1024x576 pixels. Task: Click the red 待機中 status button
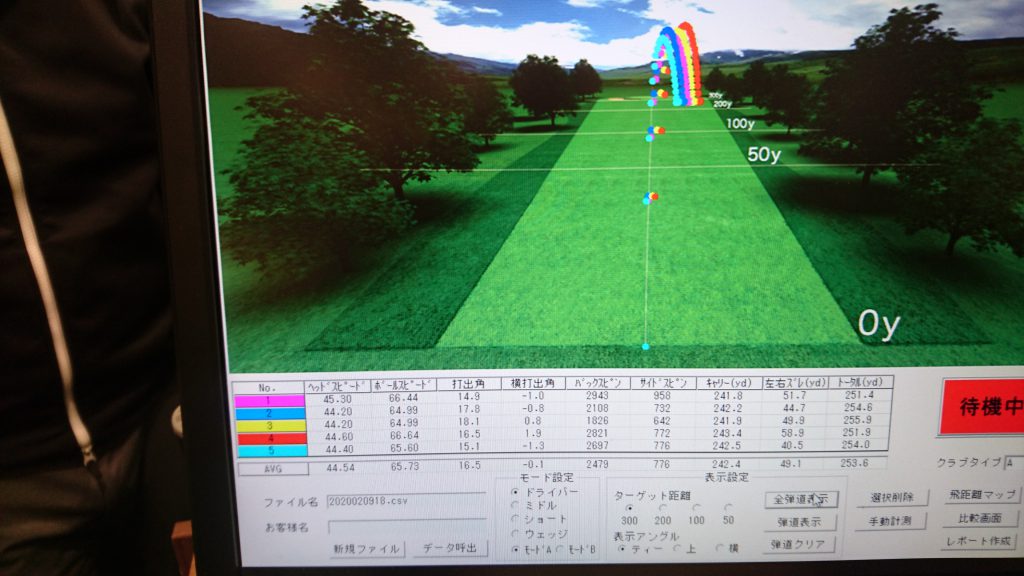(x=982, y=407)
